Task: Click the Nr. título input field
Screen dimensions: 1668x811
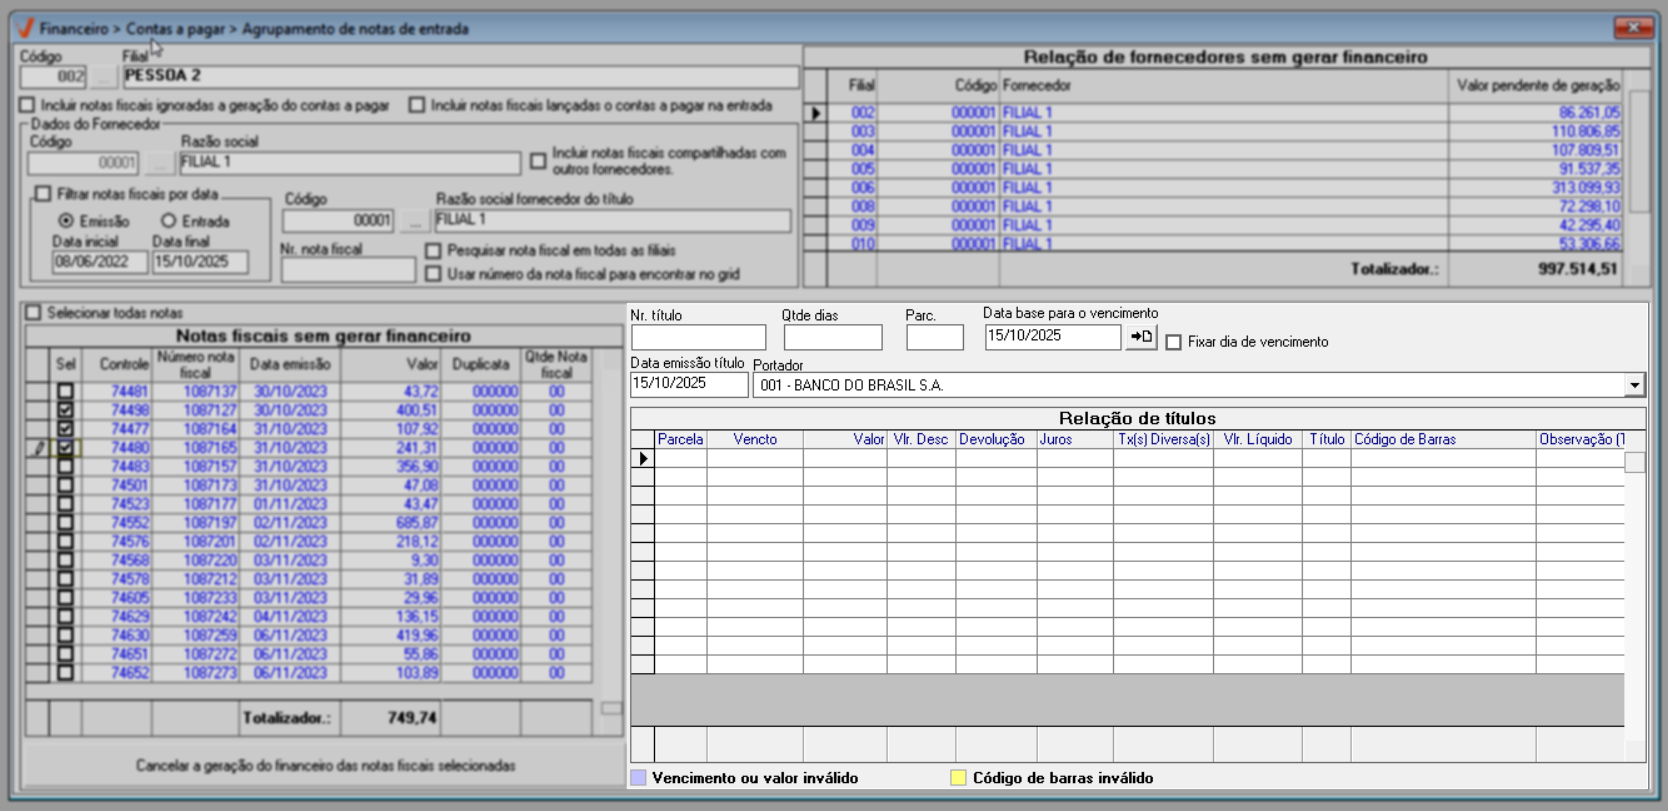Action: pos(698,338)
